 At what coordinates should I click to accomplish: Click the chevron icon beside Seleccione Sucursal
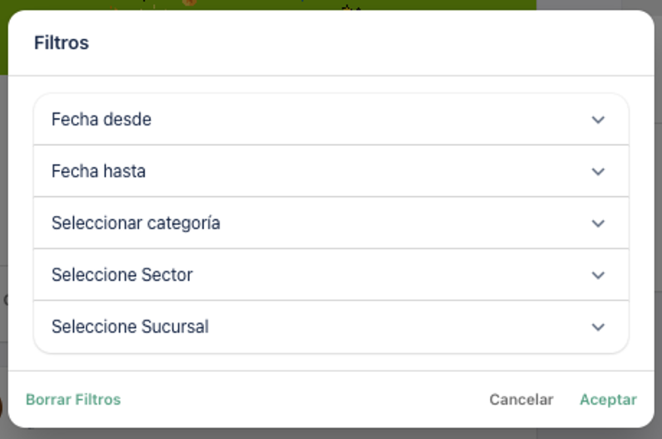(598, 327)
